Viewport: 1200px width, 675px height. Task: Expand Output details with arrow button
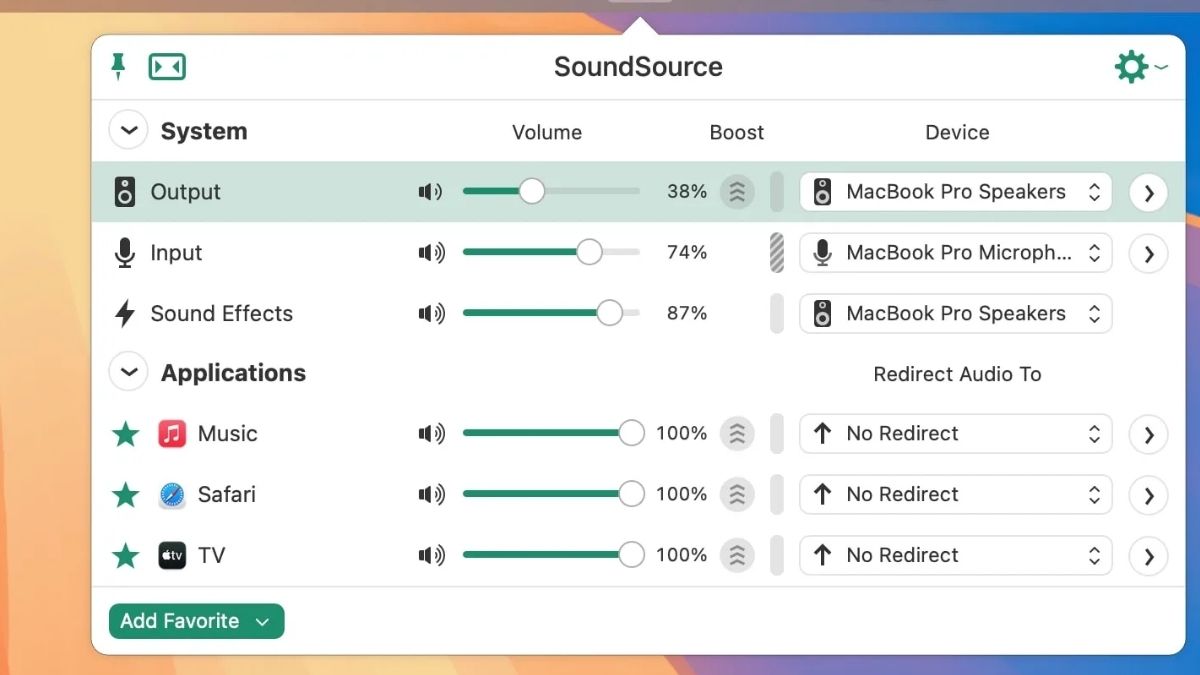[1148, 192]
